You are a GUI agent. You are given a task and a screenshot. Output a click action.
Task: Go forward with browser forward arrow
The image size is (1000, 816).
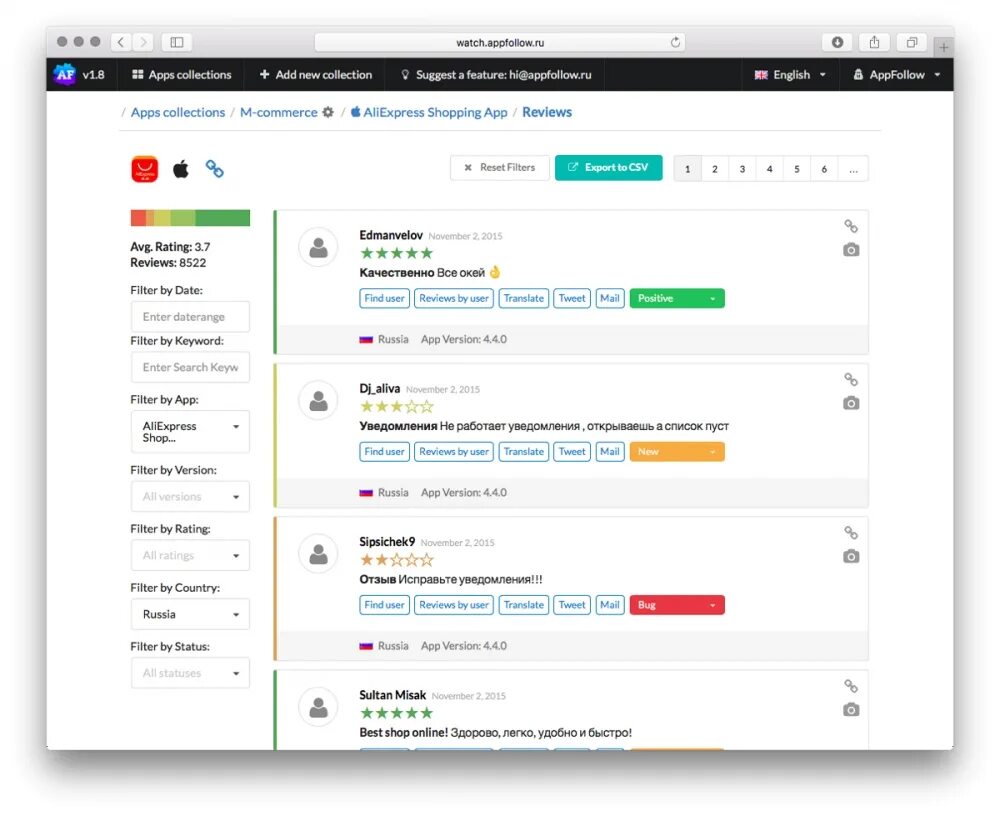pyautogui.click(x=143, y=42)
